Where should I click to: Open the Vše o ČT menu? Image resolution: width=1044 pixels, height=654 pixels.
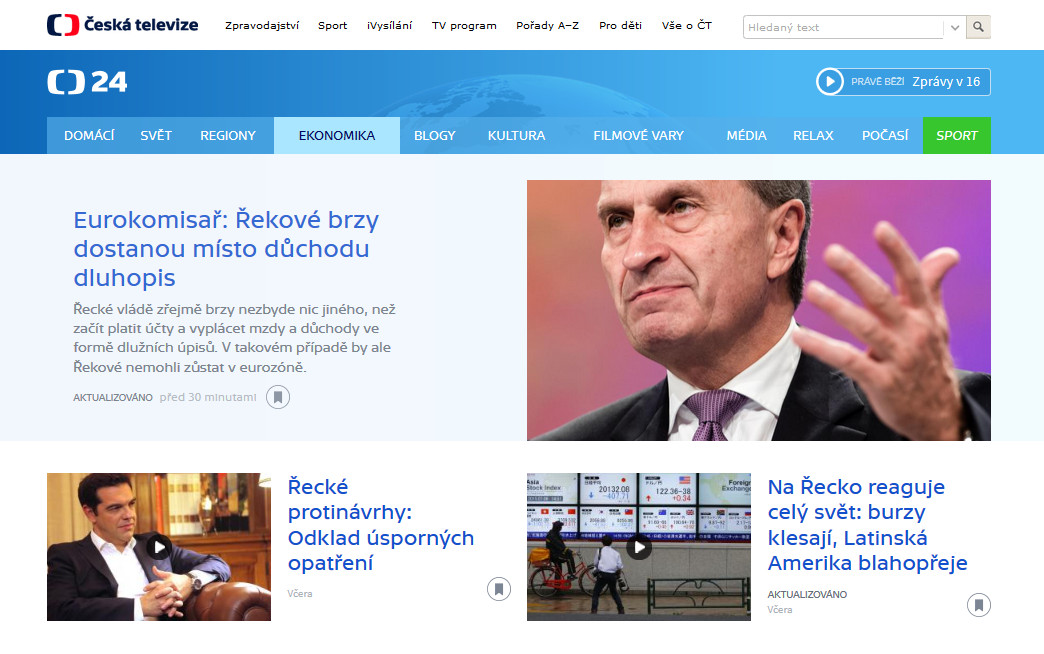[687, 26]
